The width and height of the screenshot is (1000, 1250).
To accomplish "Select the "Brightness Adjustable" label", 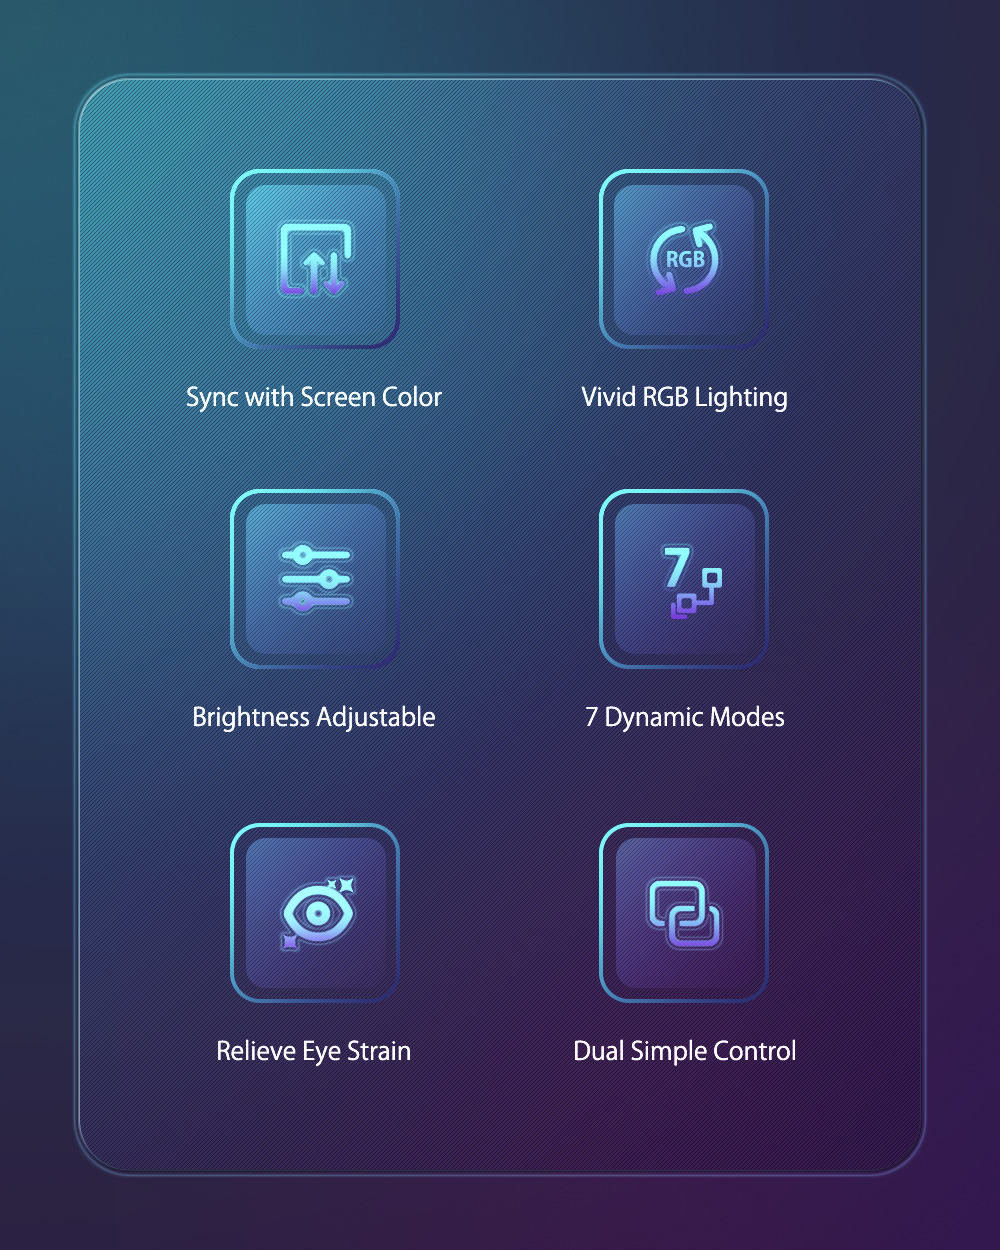I will pyautogui.click(x=314, y=717).
